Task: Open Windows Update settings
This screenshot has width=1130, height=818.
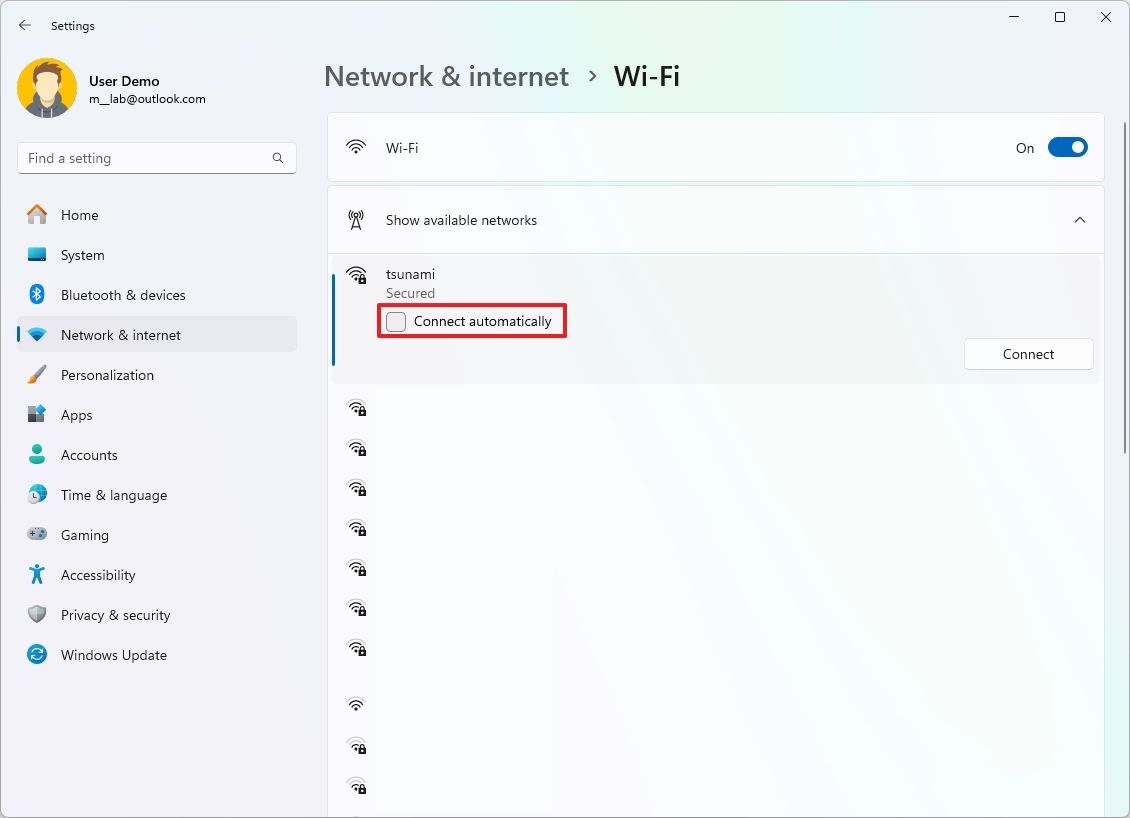Action: (x=113, y=654)
